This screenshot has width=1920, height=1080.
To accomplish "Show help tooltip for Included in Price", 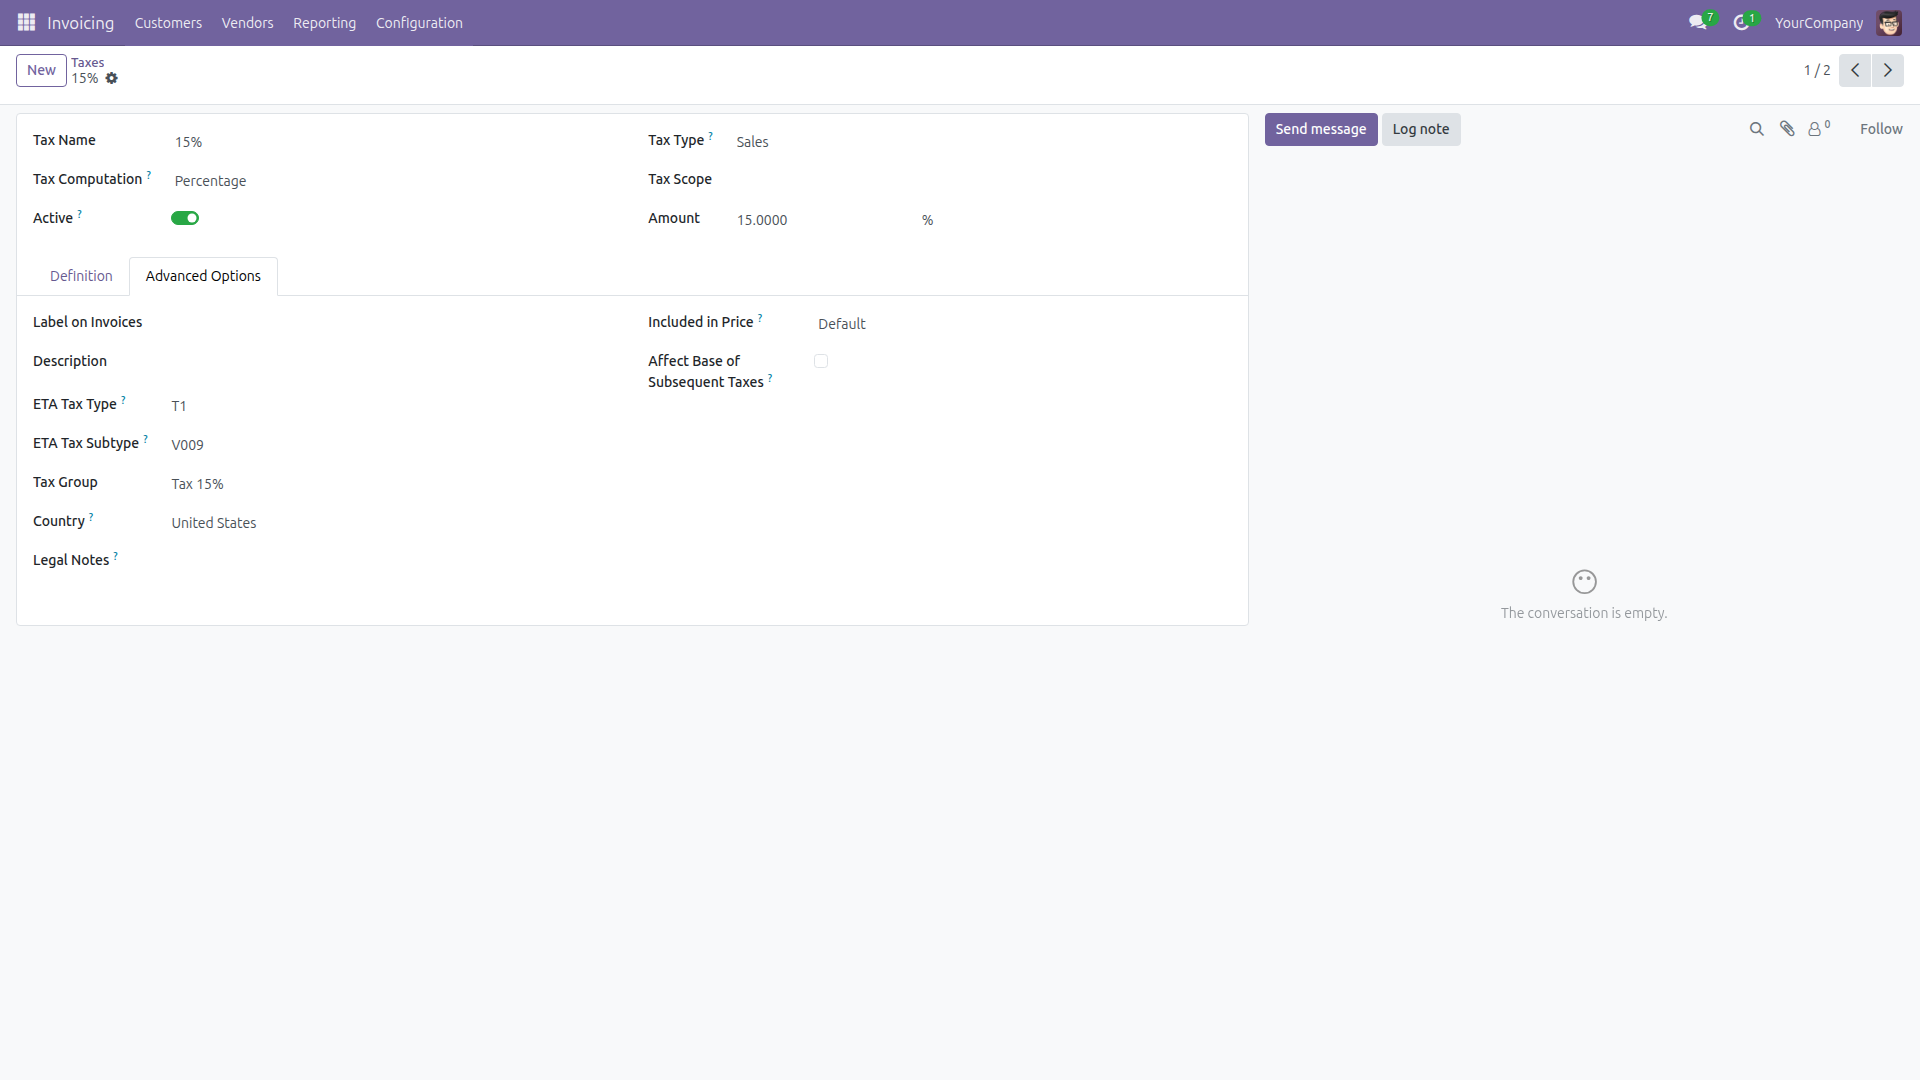I will (x=760, y=318).
